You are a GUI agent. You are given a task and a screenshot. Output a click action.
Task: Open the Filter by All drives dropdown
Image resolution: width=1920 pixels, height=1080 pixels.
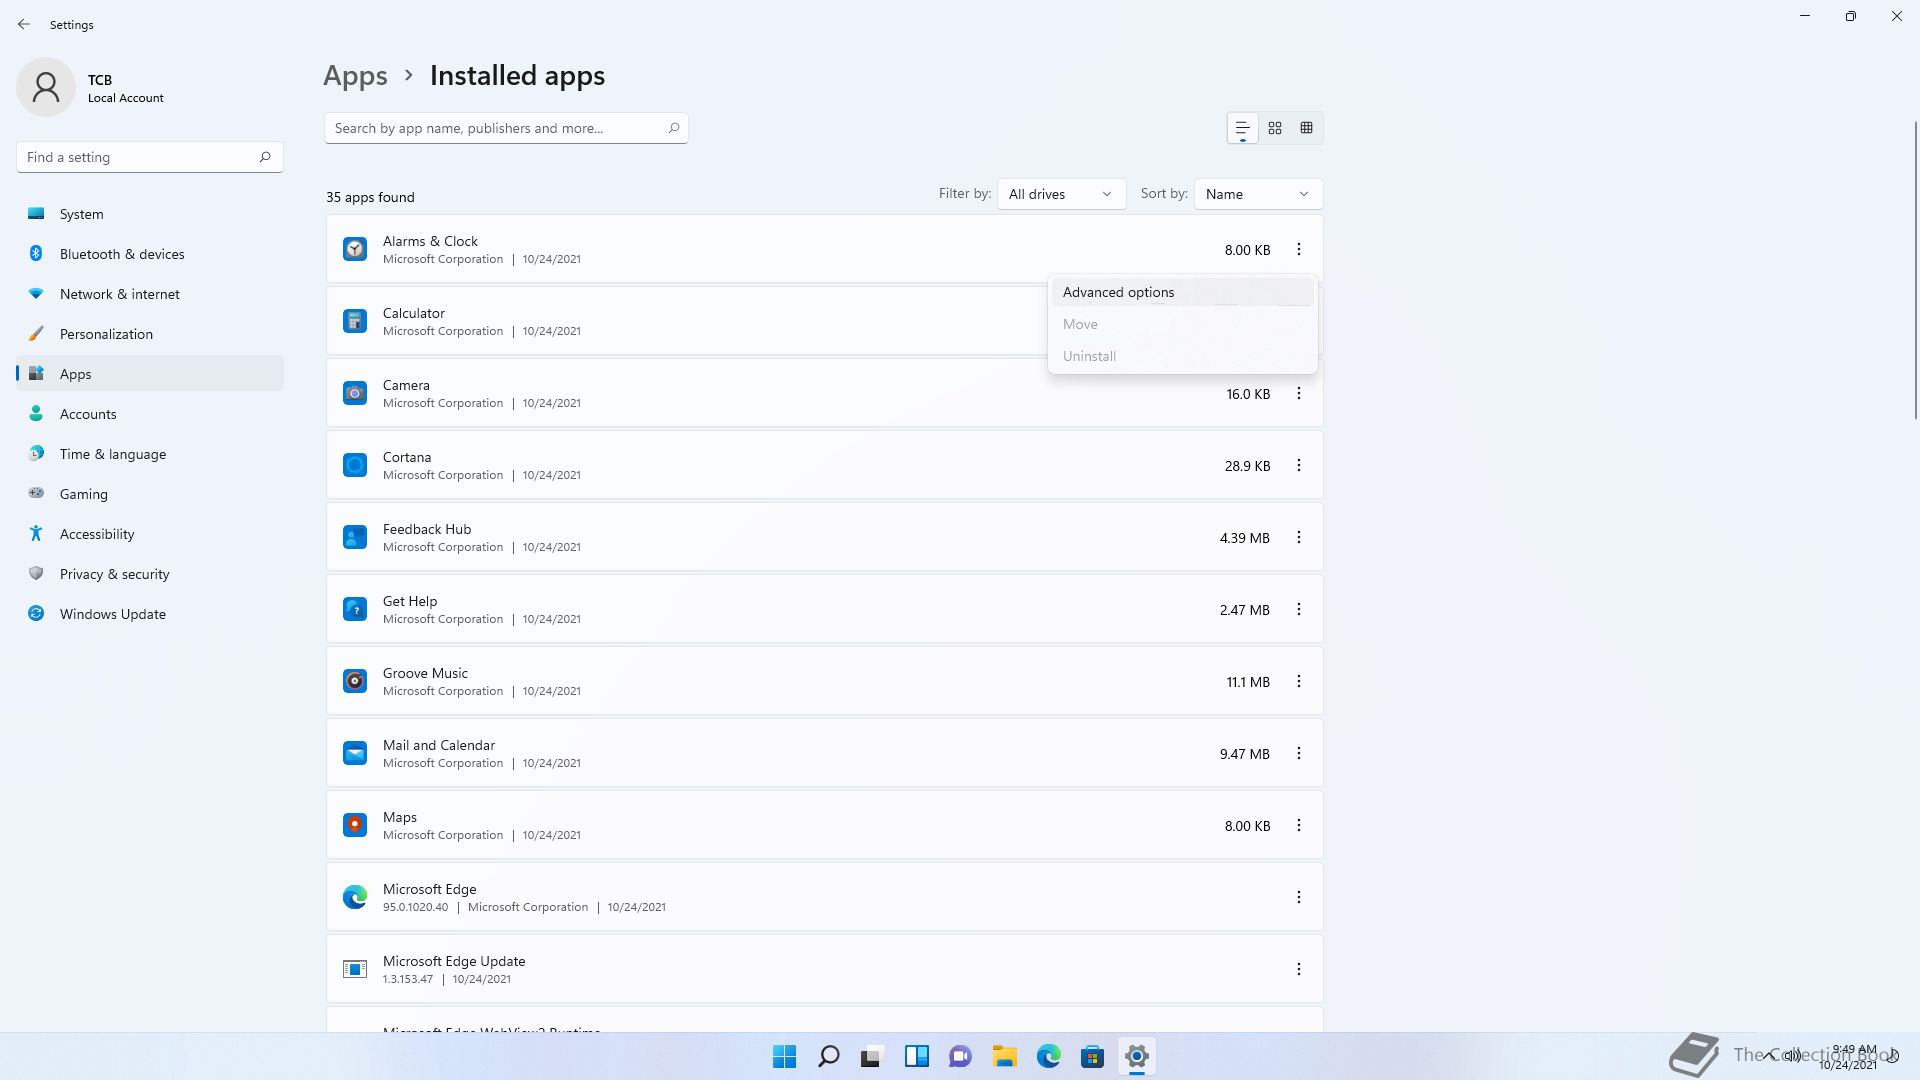[x=1061, y=194]
